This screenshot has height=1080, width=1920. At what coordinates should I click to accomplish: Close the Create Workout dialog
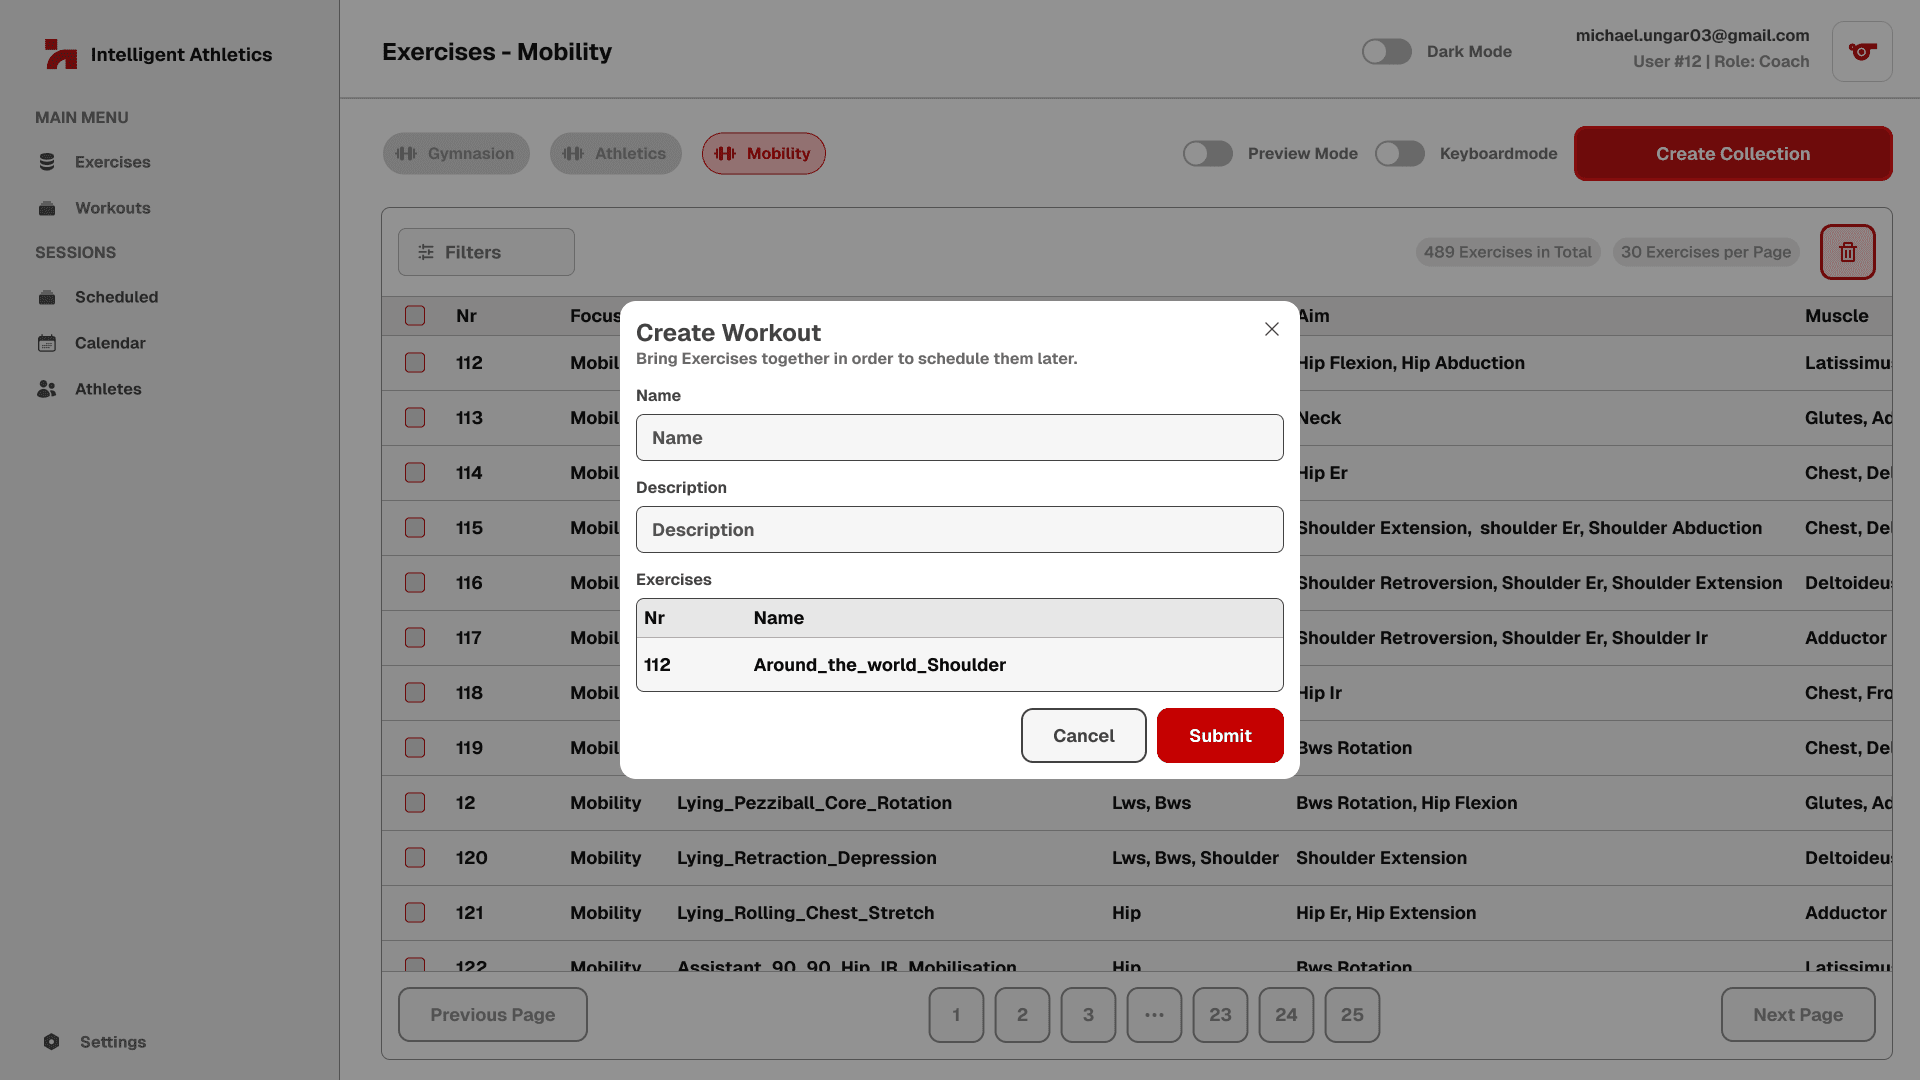coord(1271,329)
